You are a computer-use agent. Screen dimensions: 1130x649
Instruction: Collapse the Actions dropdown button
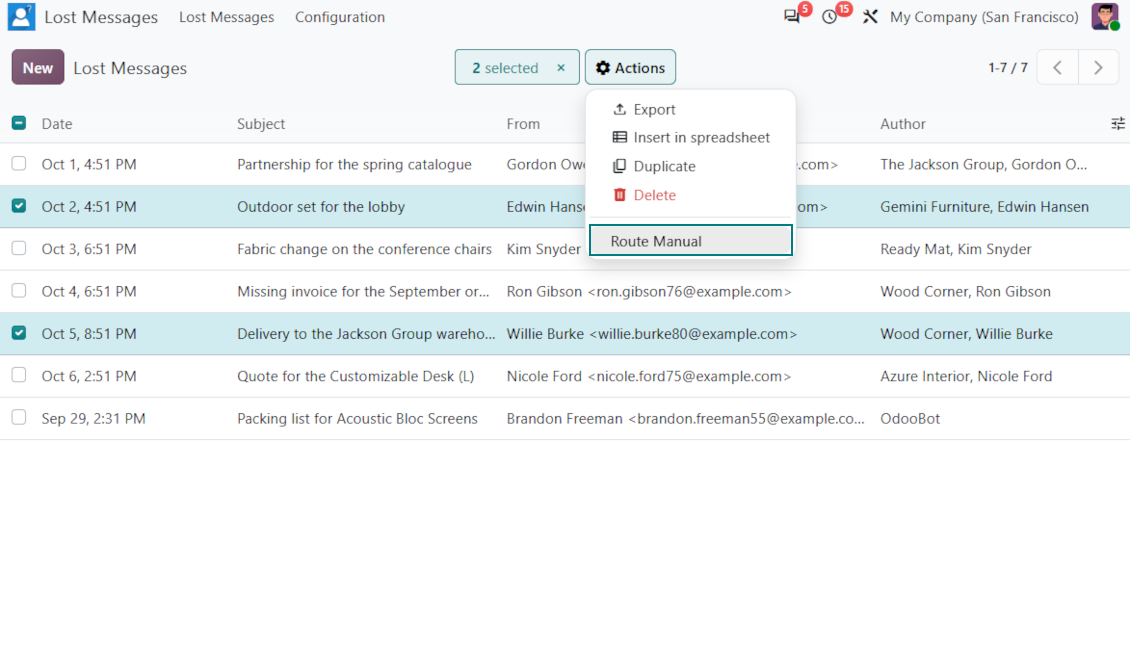click(631, 68)
